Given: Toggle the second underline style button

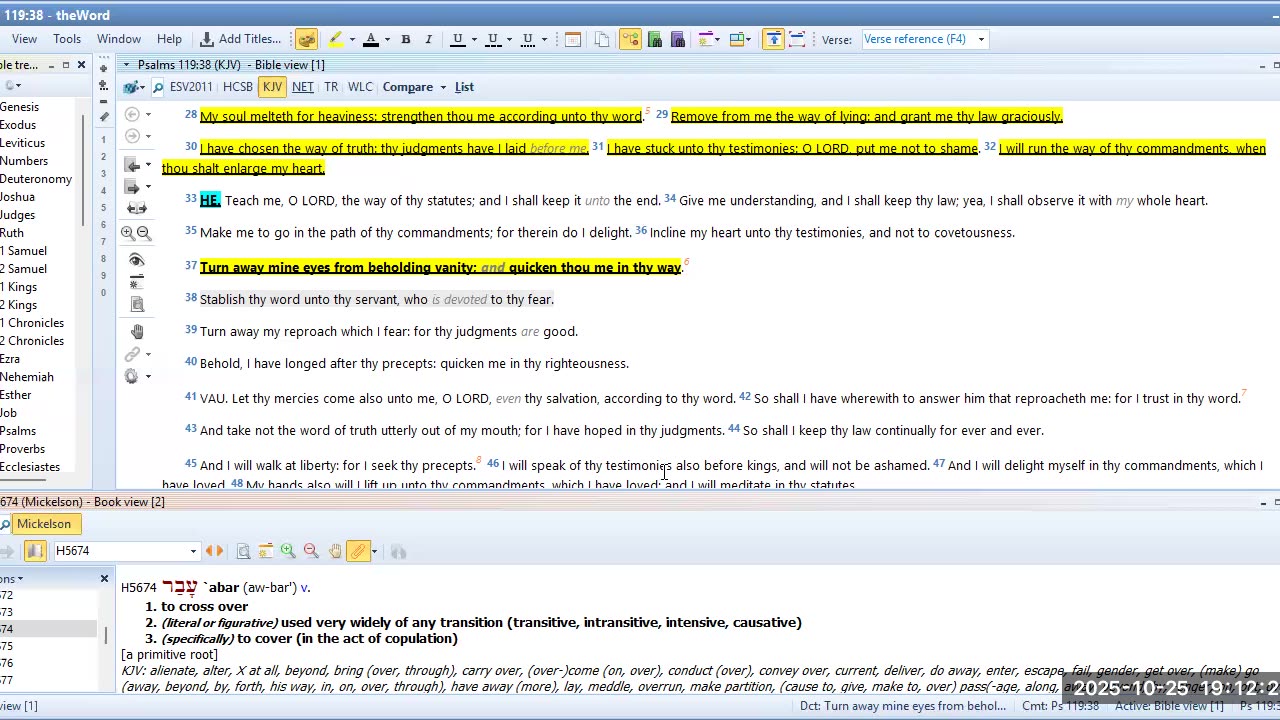Looking at the screenshot, I should [492, 39].
